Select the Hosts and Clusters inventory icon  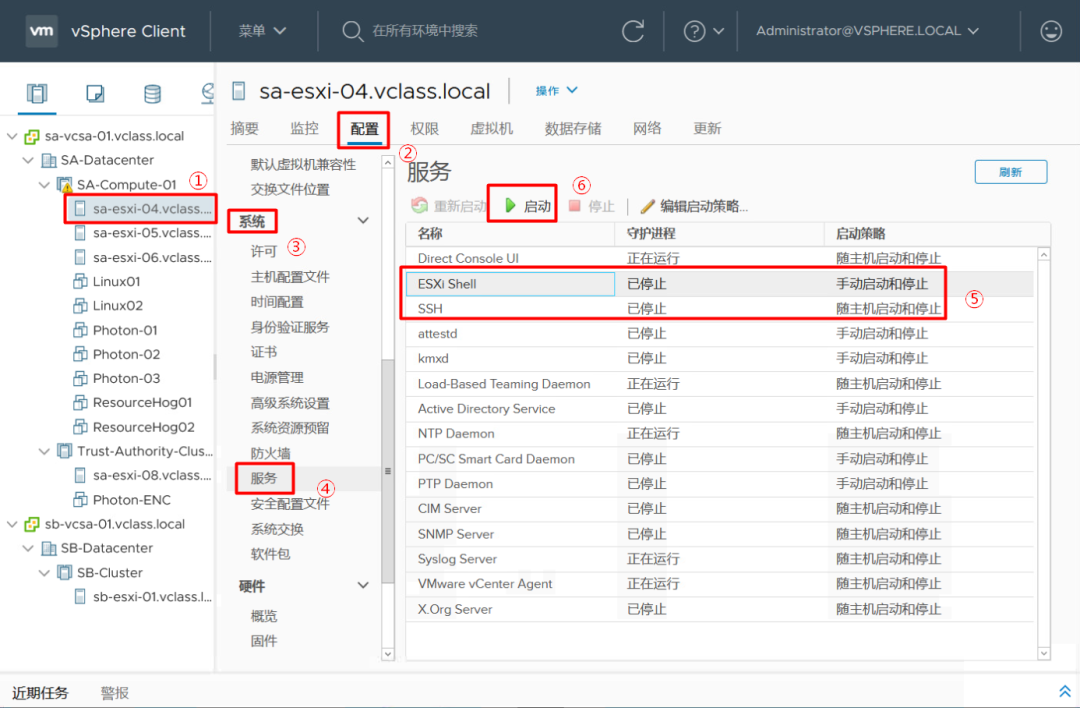point(39,93)
